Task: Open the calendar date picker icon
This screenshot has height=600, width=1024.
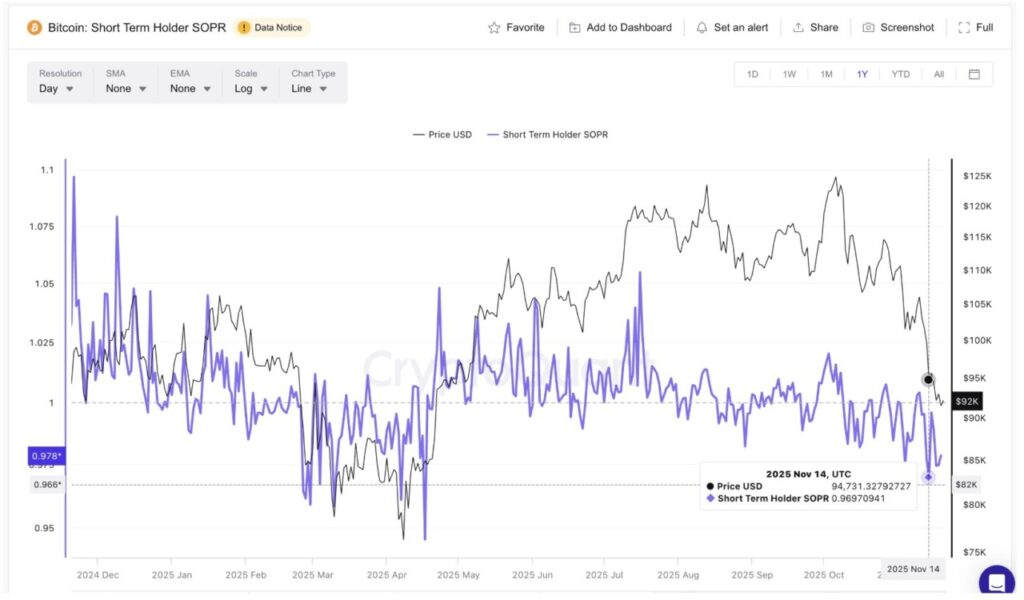Action: (x=974, y=74)
